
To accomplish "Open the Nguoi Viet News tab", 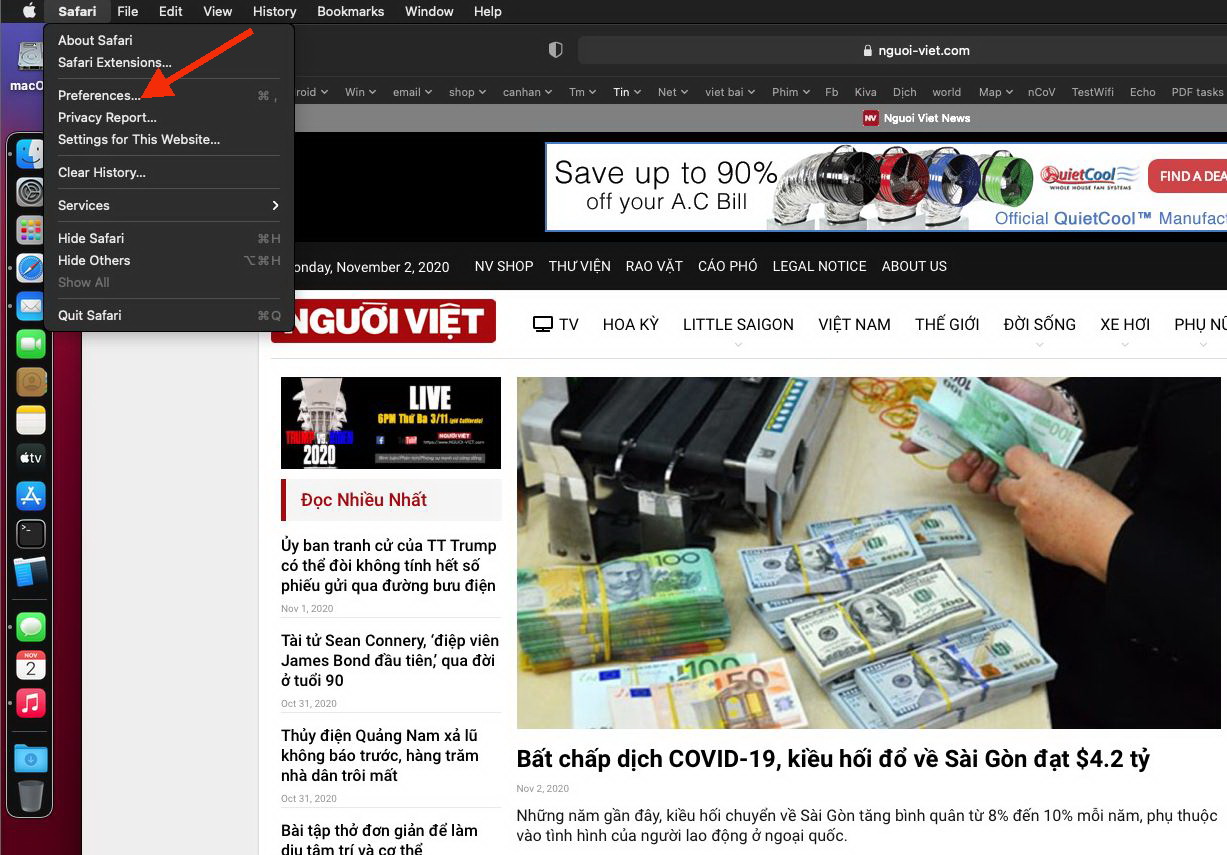I will [917, 118].
